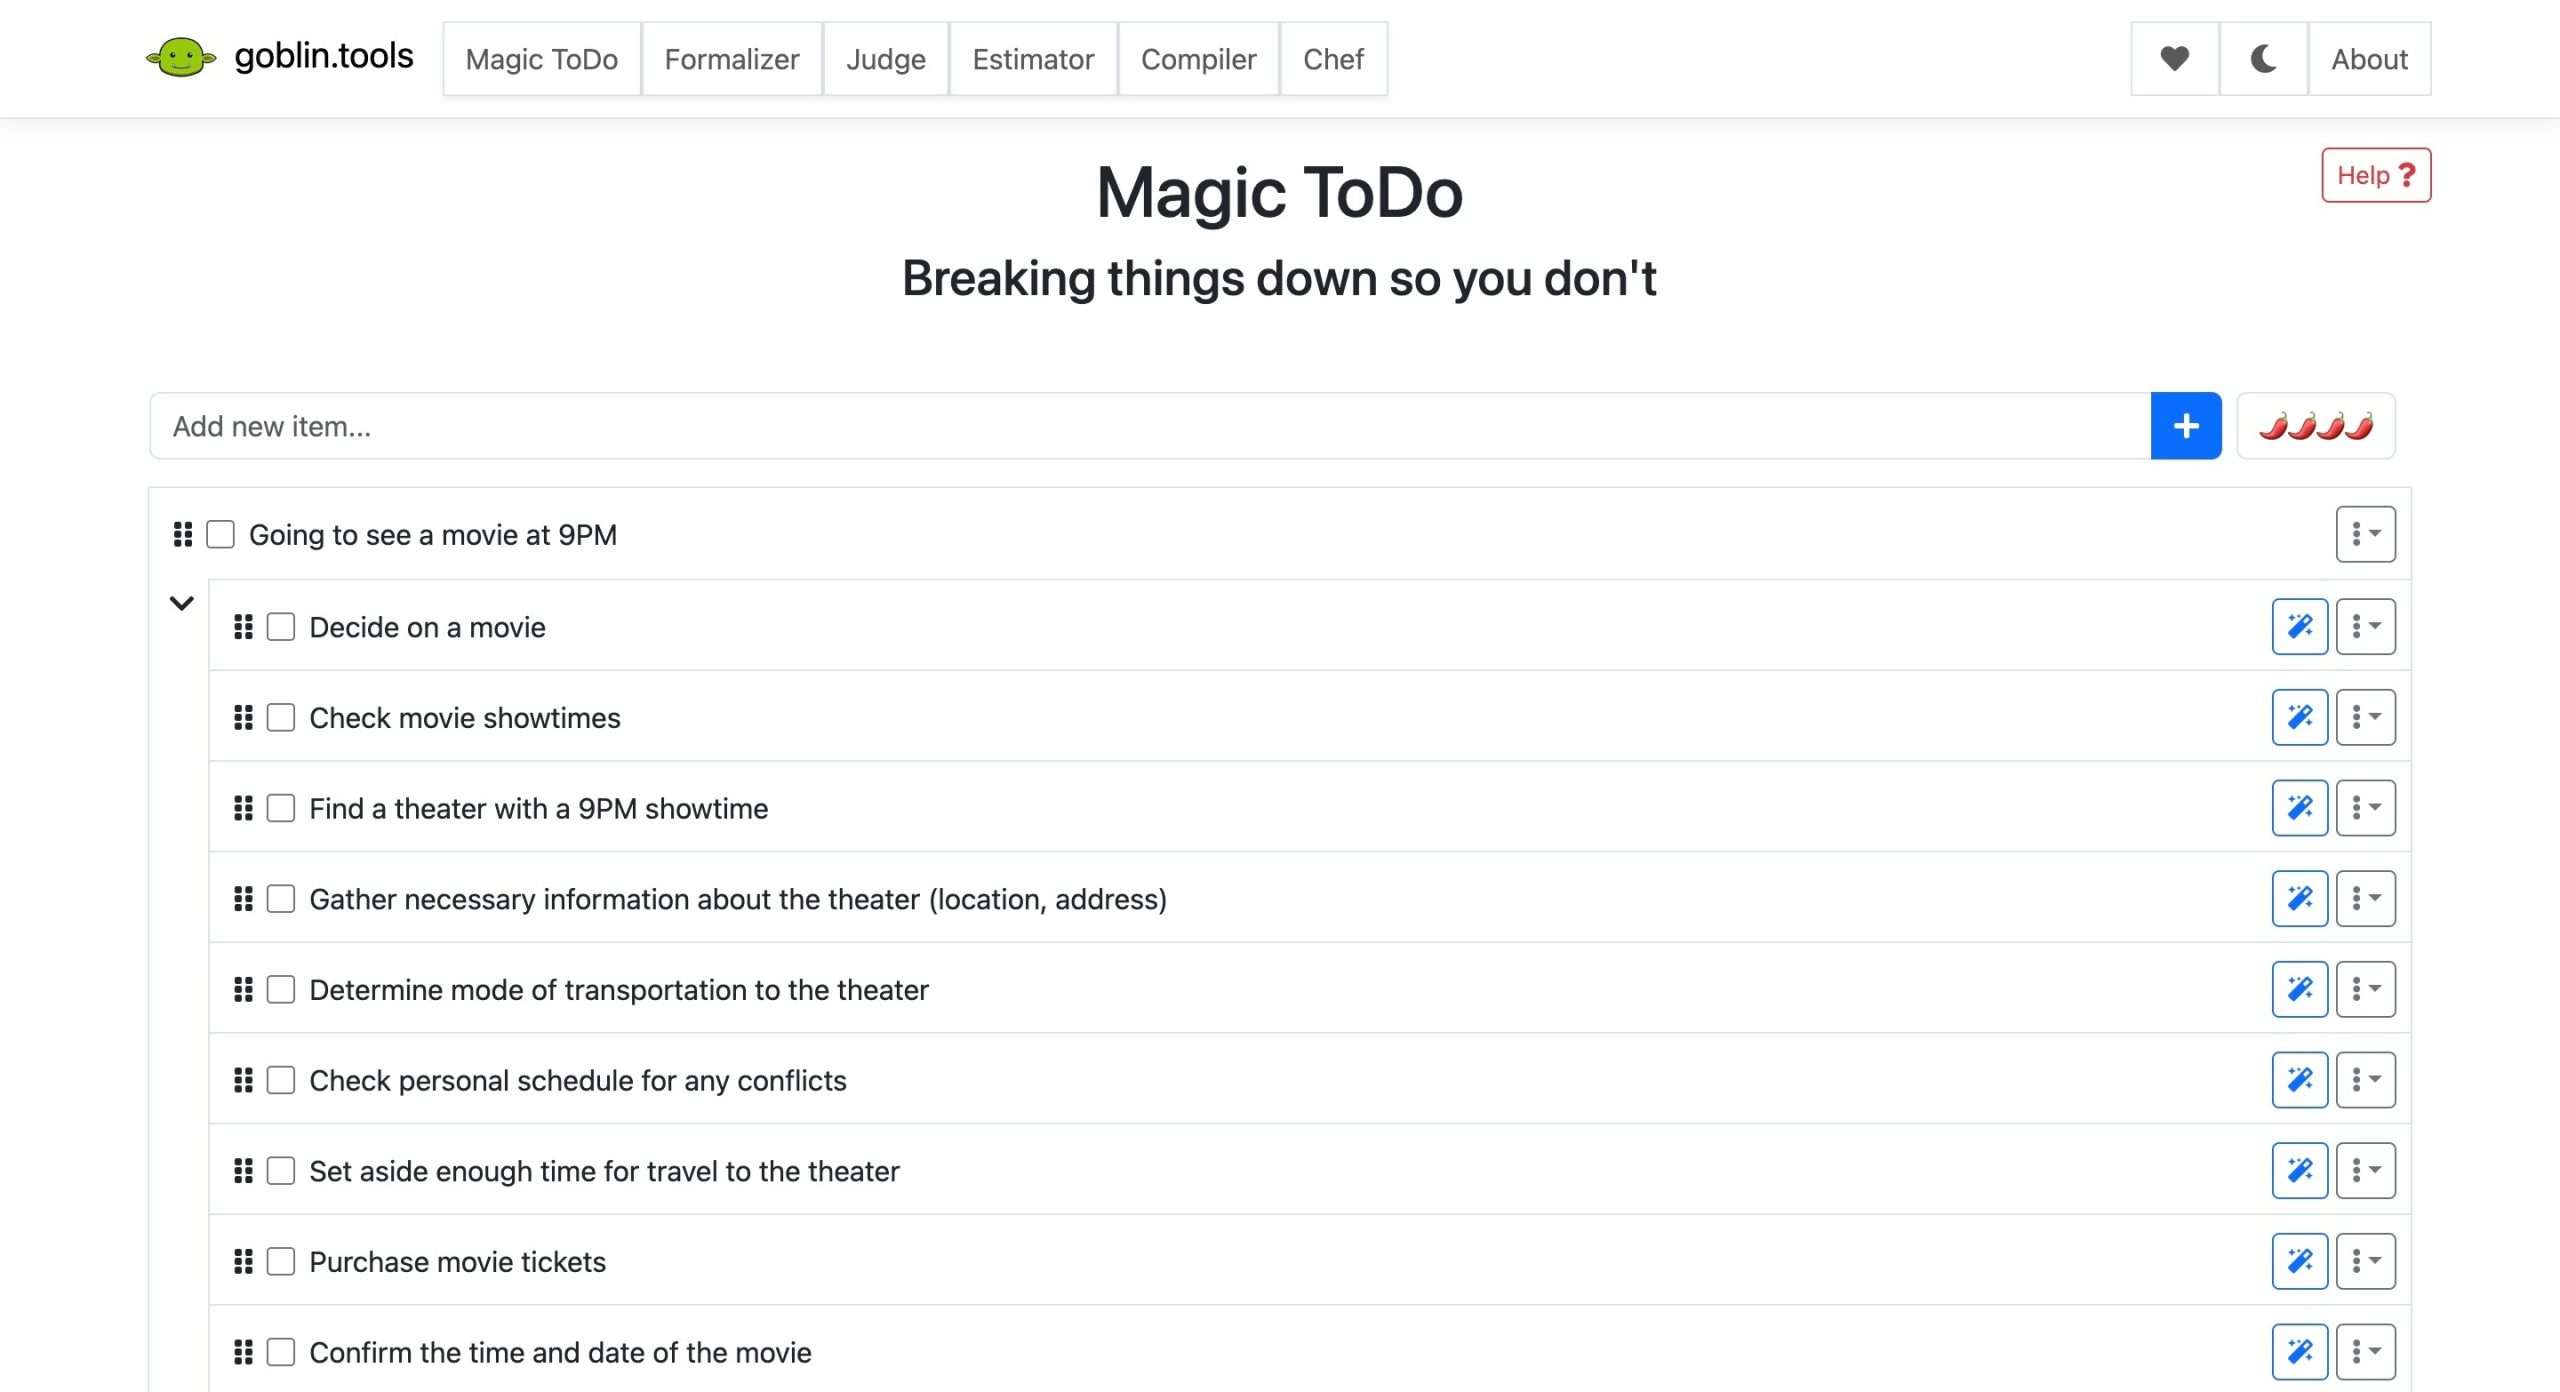The height and width of the screenshot is (1392, 2560).
Task: Switch to the Chef tab
Action: click(1333, 59)
